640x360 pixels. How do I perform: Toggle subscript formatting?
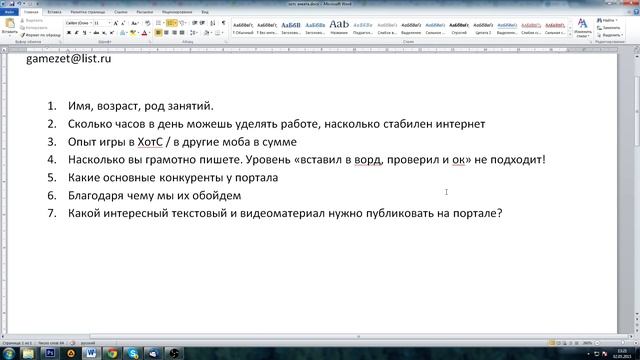coord(104,33)
